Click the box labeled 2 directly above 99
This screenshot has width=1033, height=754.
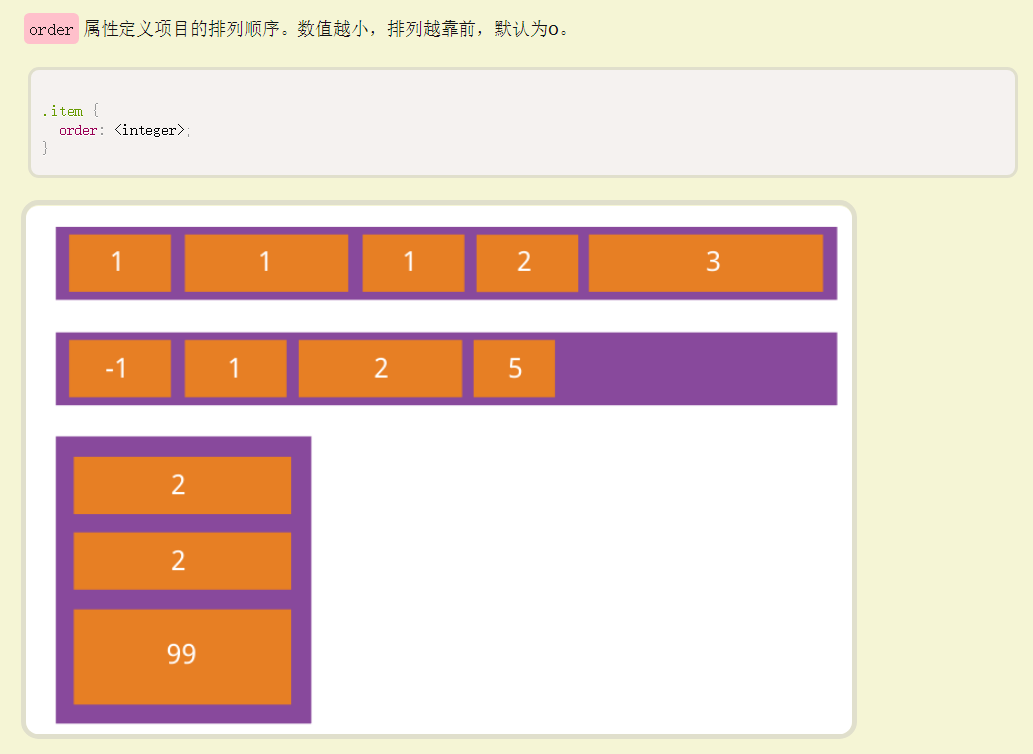point(182,561)
